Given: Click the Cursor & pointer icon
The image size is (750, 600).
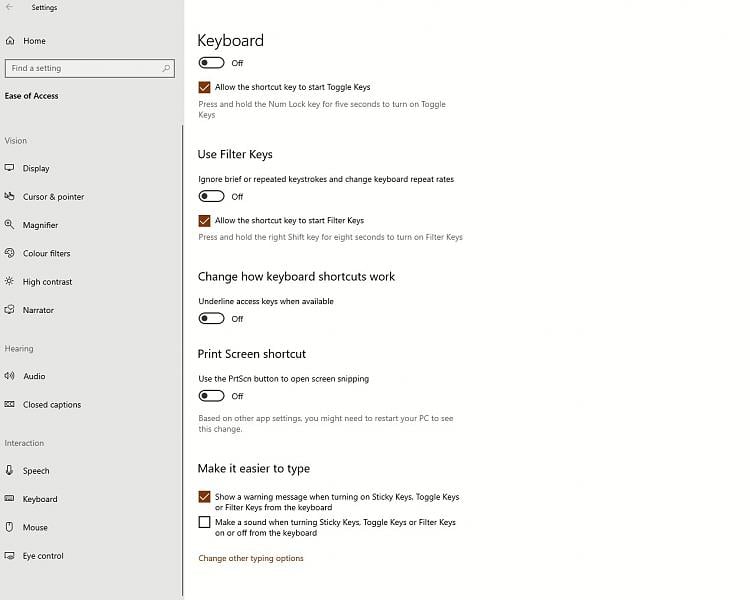Looking at the screenshot, I should [10, 196].
